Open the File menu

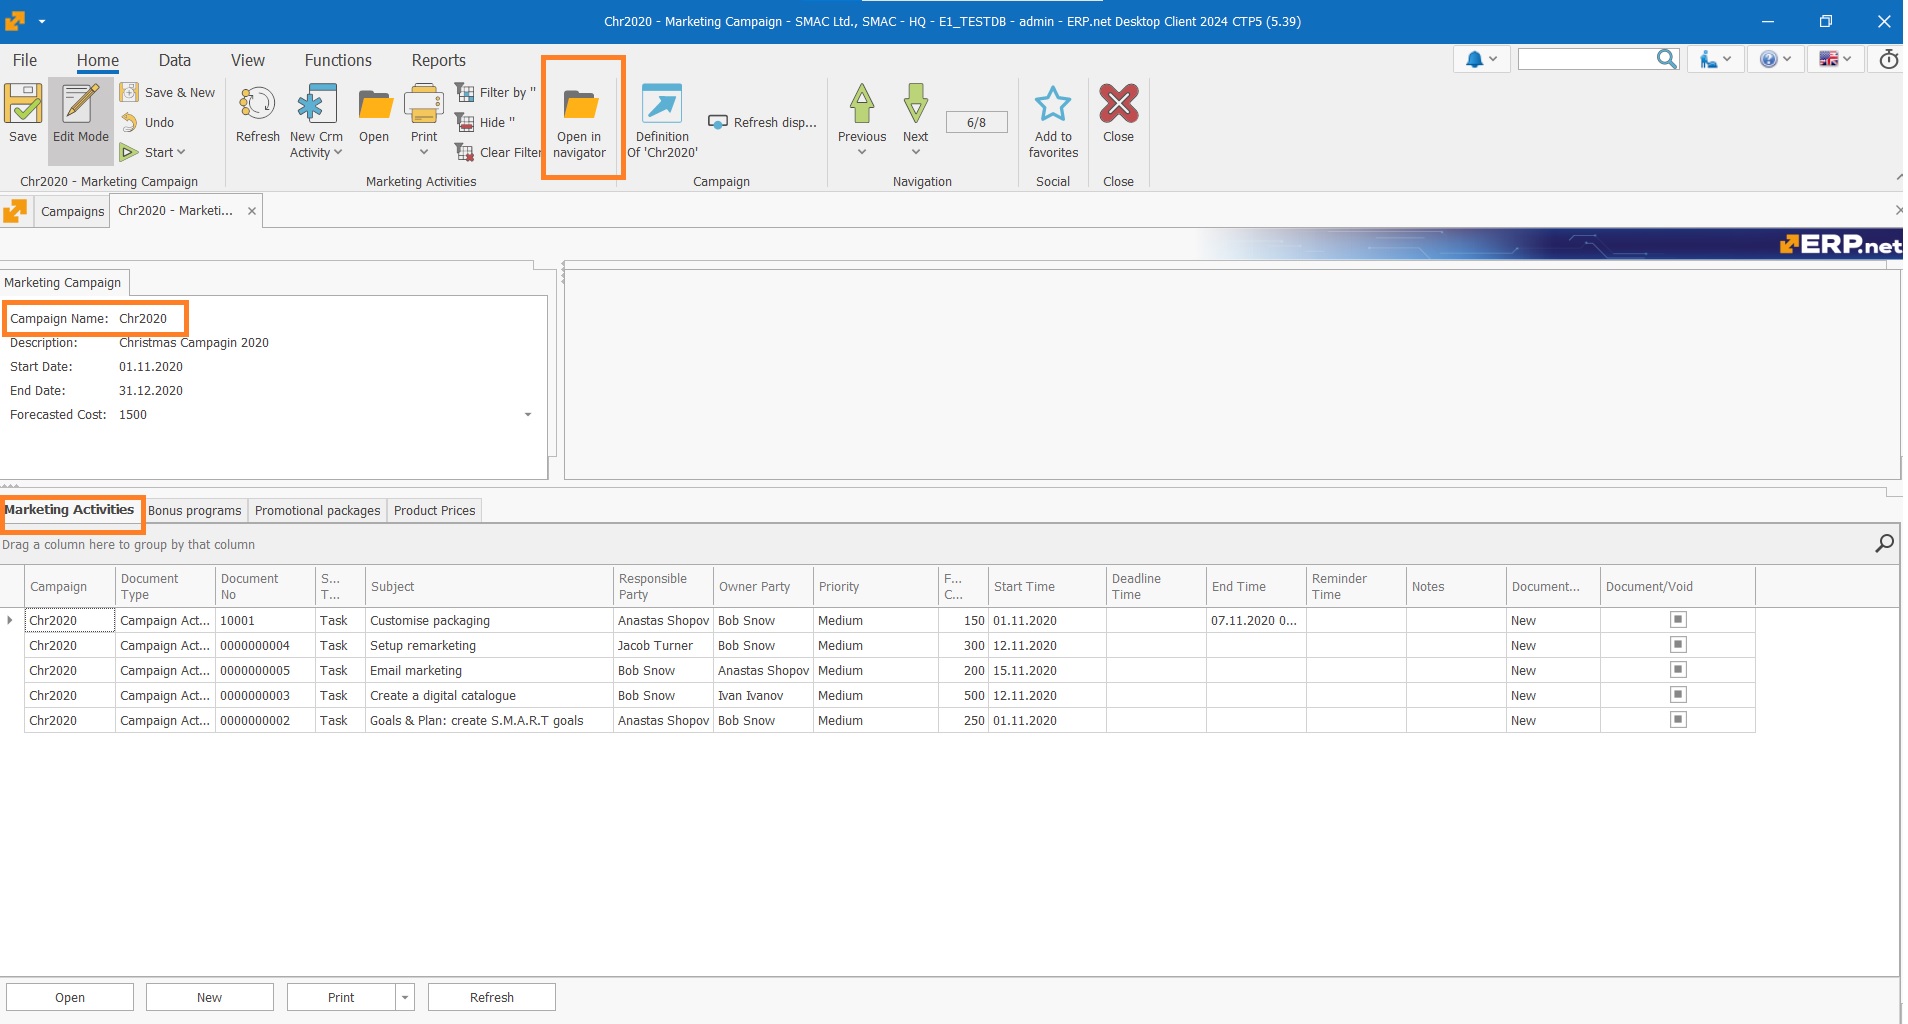point(25,60)
